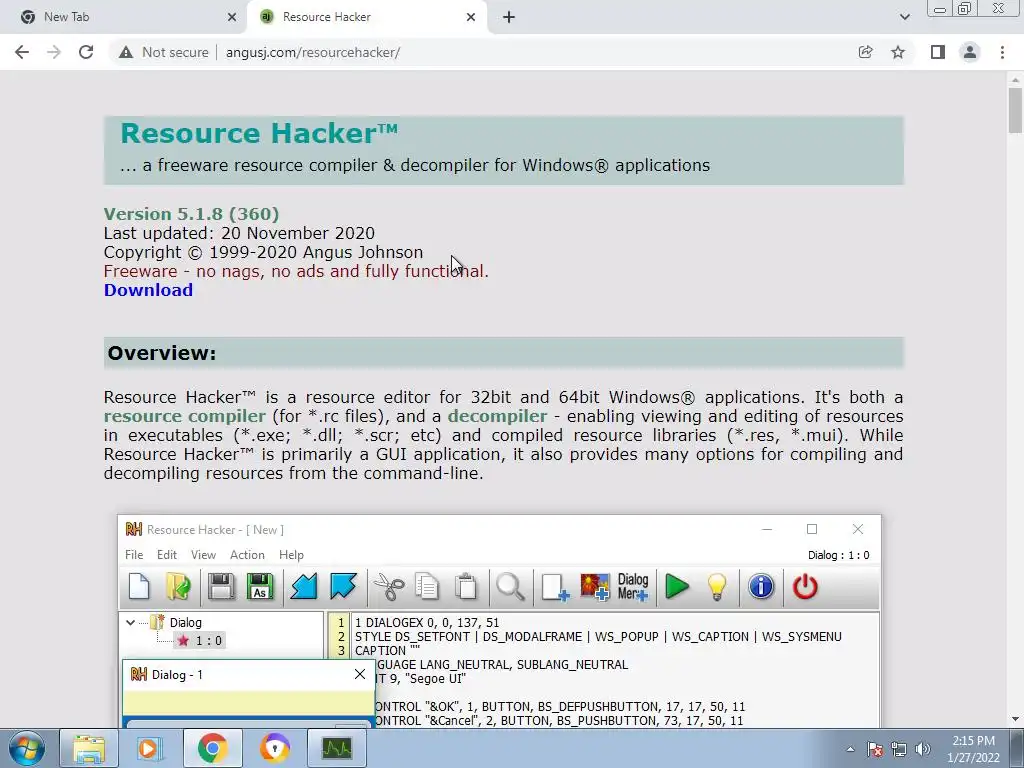Image resolution: width=1024 pixels, height=768 pixels.
Task: Open Chrome's three-dot menu
Action: 1002,52
